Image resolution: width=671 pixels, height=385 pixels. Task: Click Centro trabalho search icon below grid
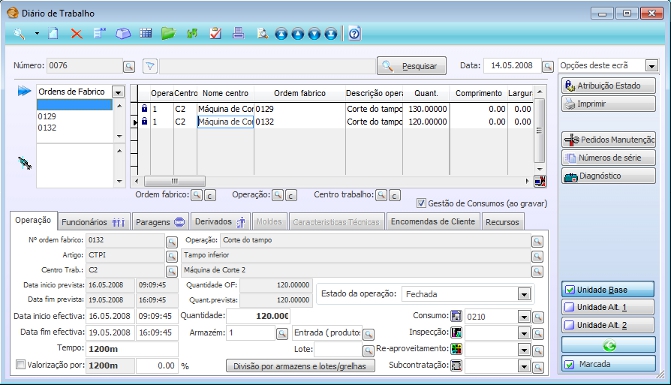click(x=381, y=195)
